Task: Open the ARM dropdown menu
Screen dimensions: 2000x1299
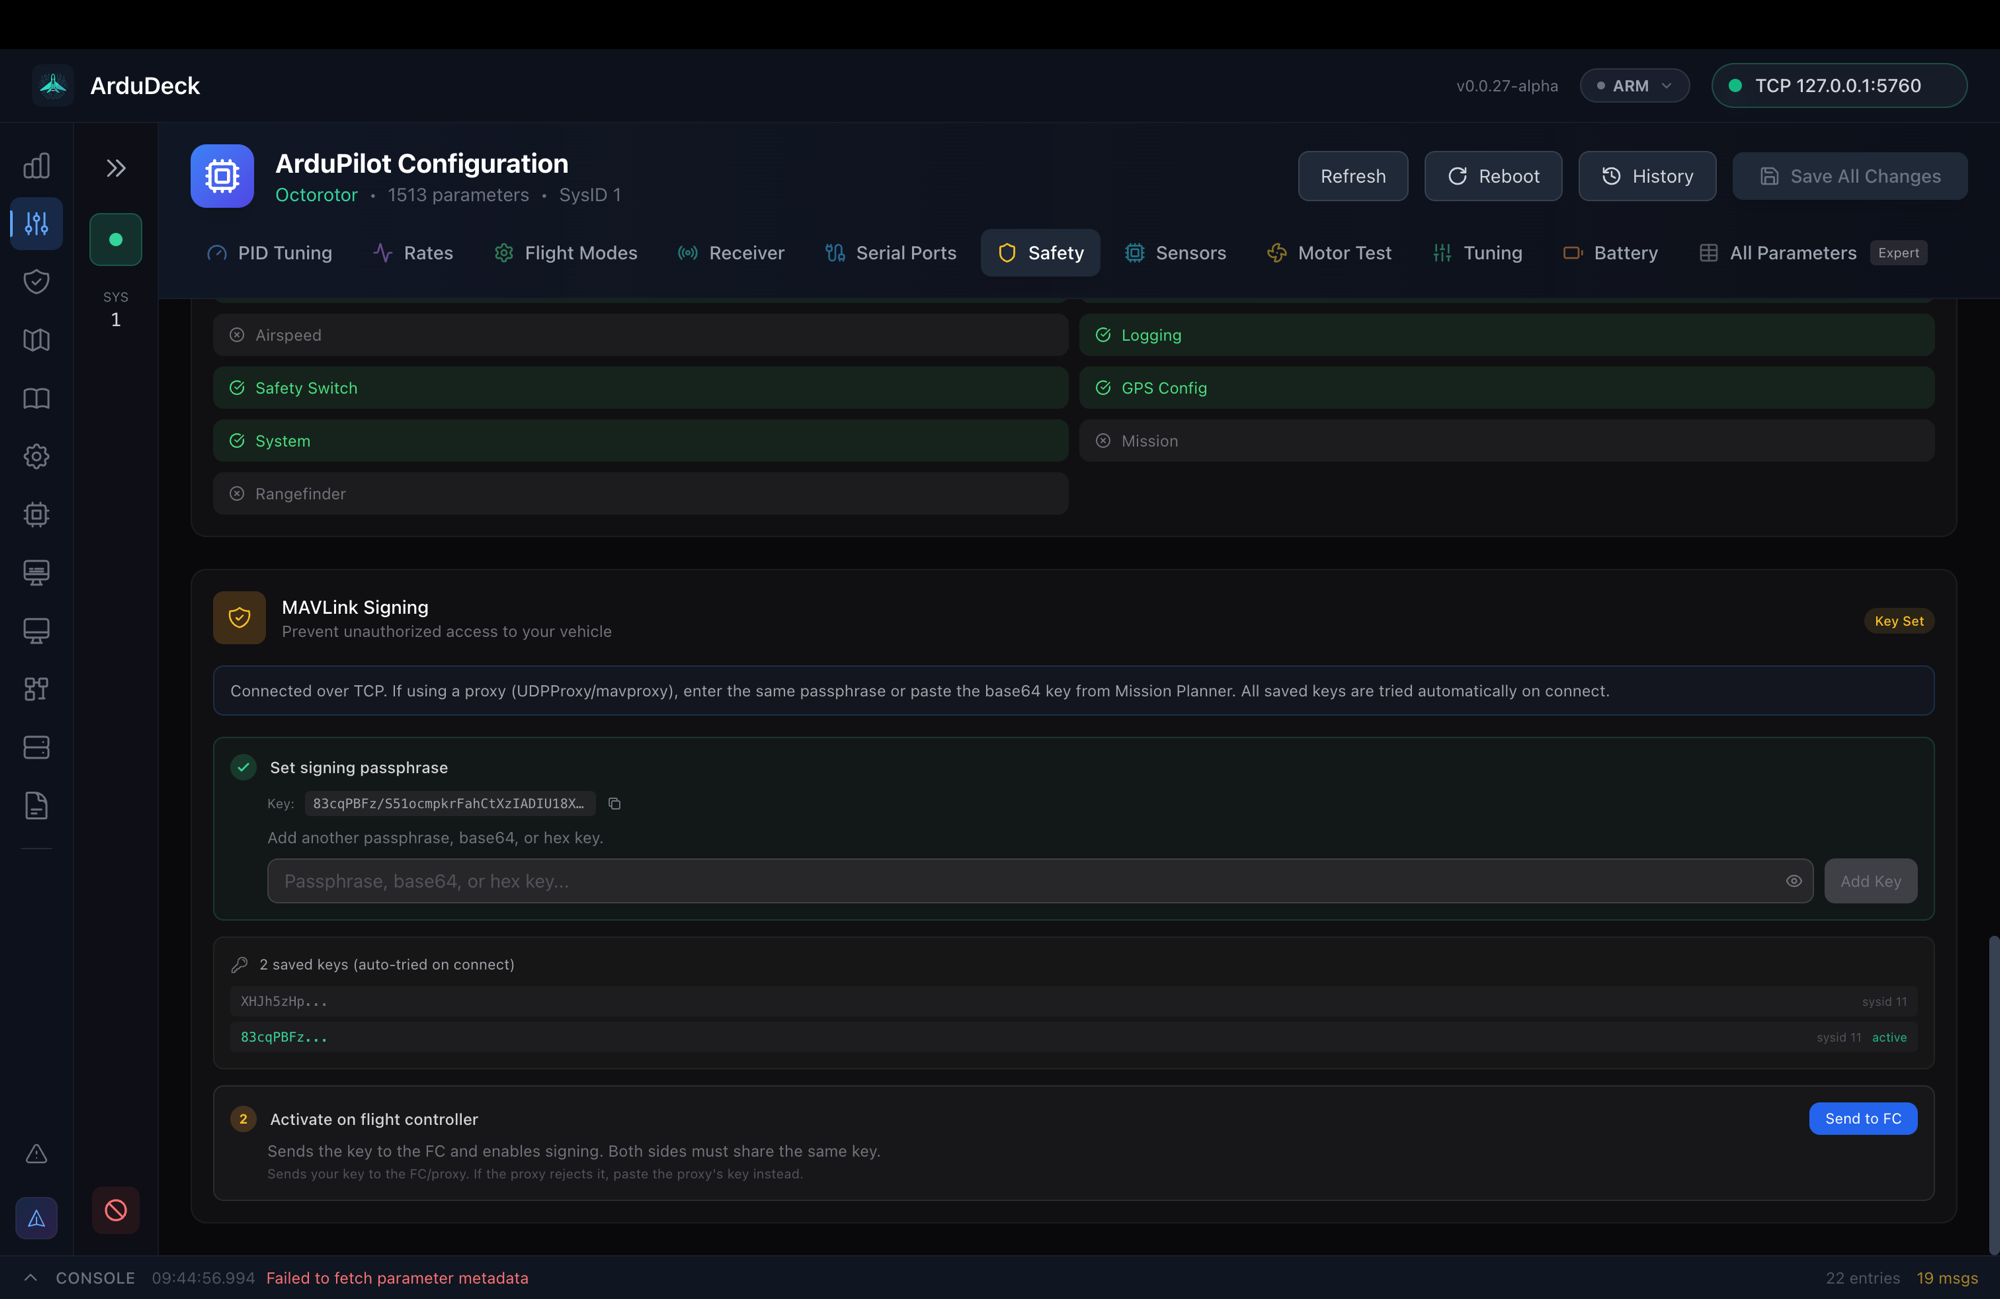Action: [x=1634, y=86]
